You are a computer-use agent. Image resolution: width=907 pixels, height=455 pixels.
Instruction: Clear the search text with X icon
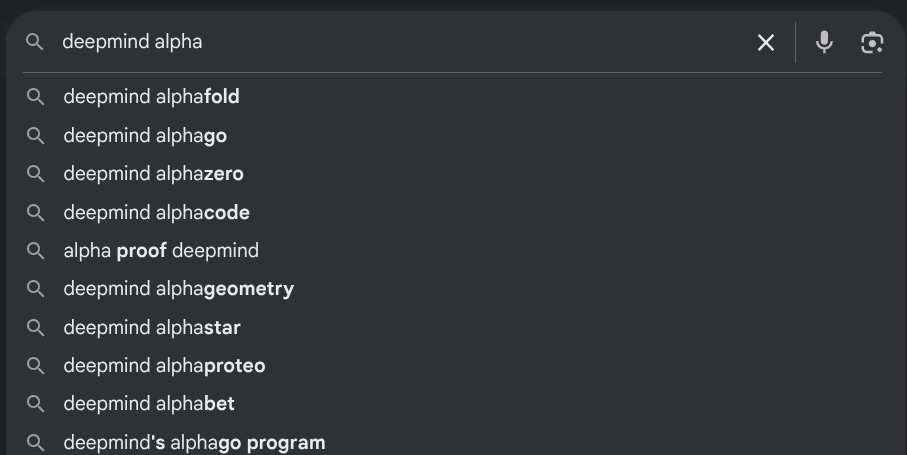[766, 42]
